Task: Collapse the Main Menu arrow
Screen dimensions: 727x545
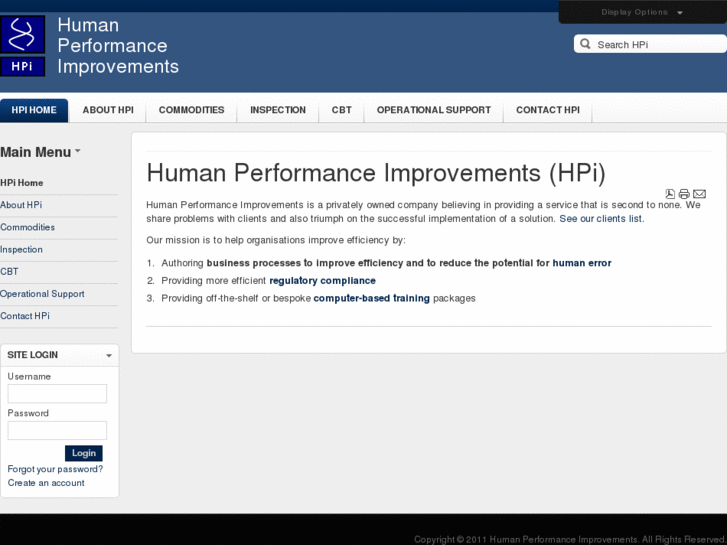Action: point(78,151)
